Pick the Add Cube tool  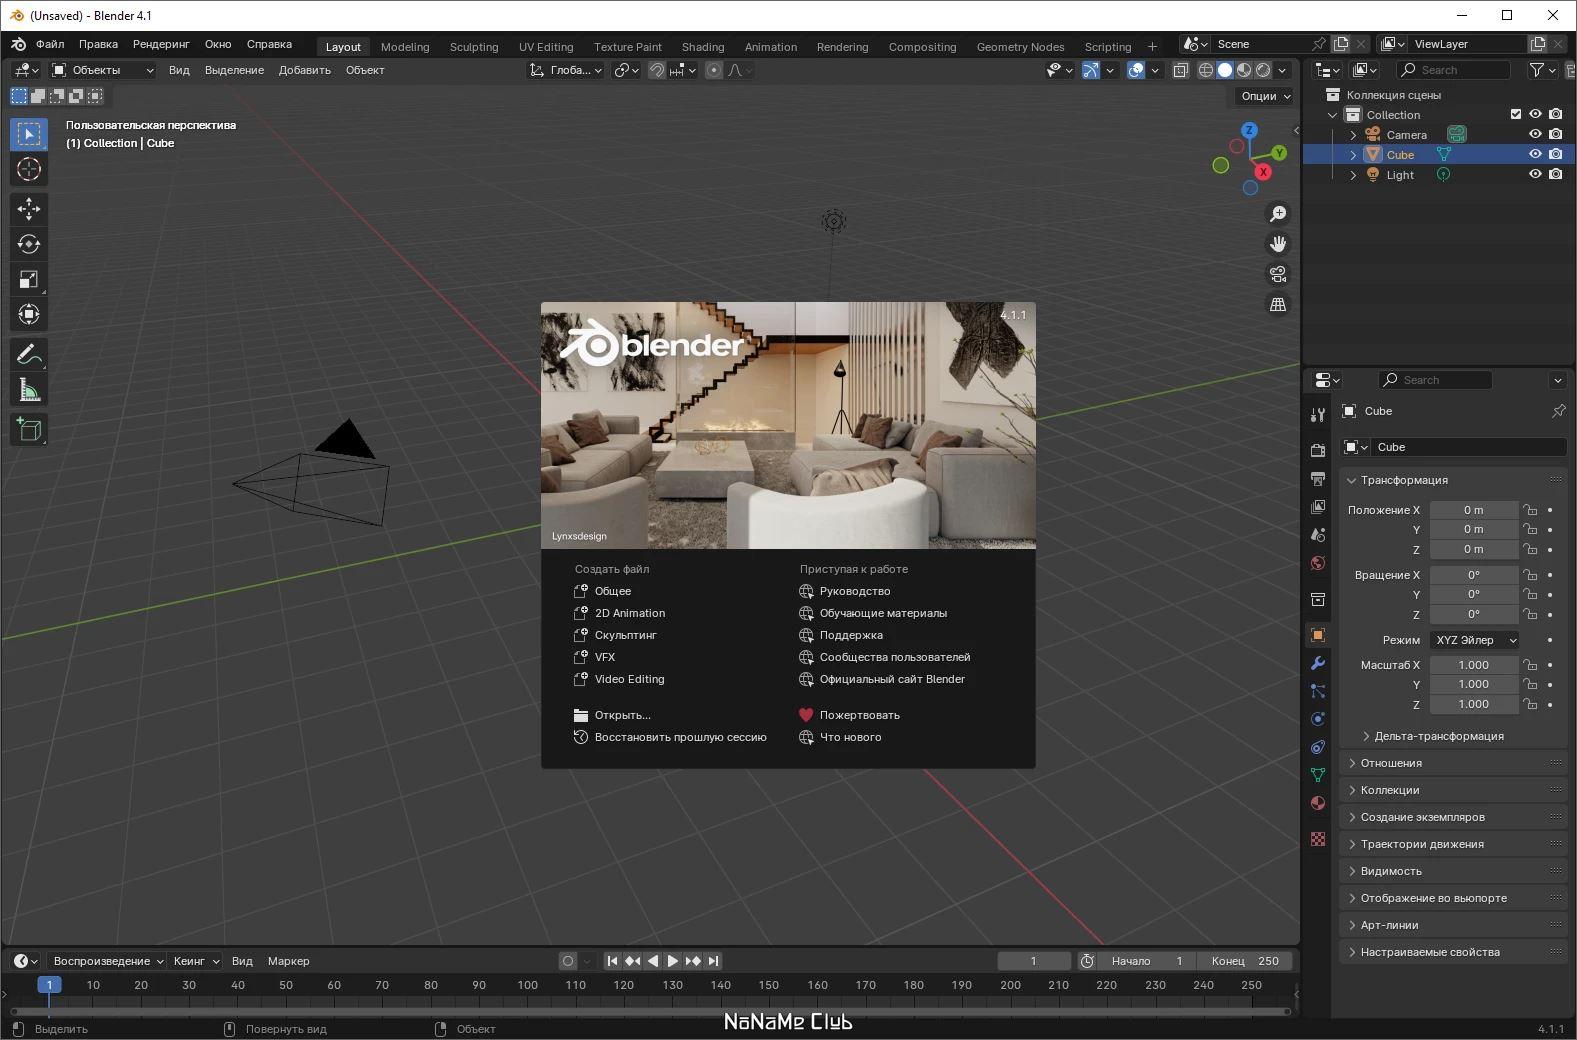(29, 429)
